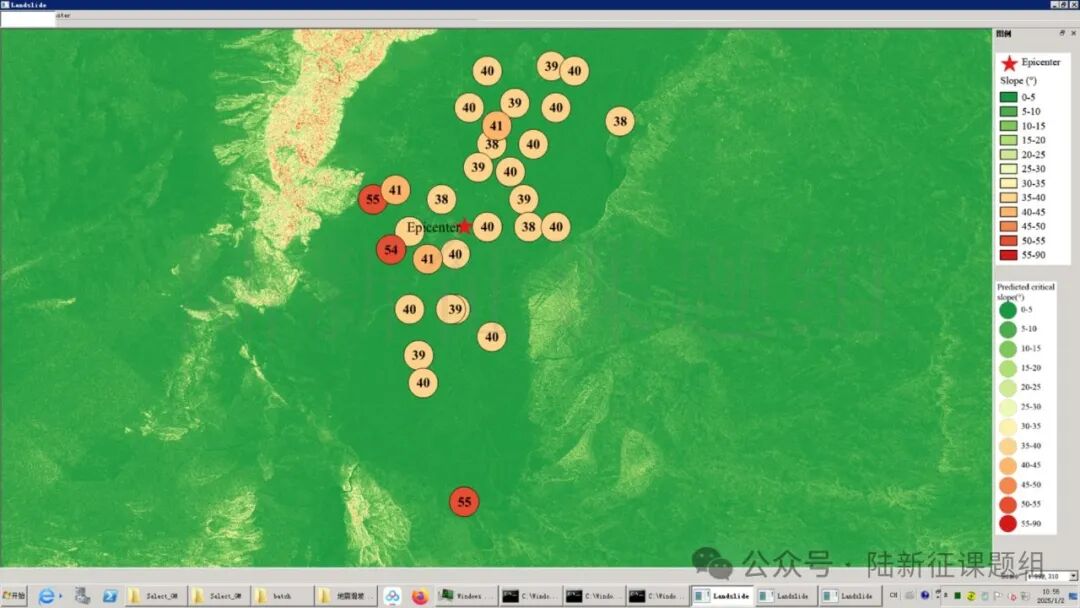This screenshot has width=1080, height=608.
Task: Open the coordinate dropdown in status bar
Action: pos(1073,576)
